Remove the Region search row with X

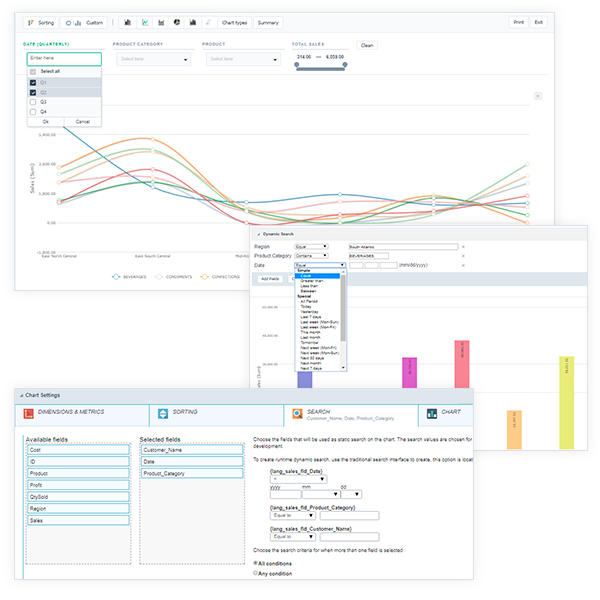[x=463, y=246]
